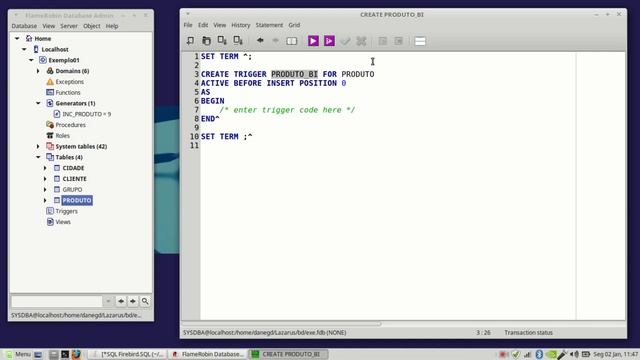Viewport: 640px width, 360px height.
Task: Click the PRODUTO_BI trigger name in the editor
Action: pyautogui.click(x=294, y=74)
